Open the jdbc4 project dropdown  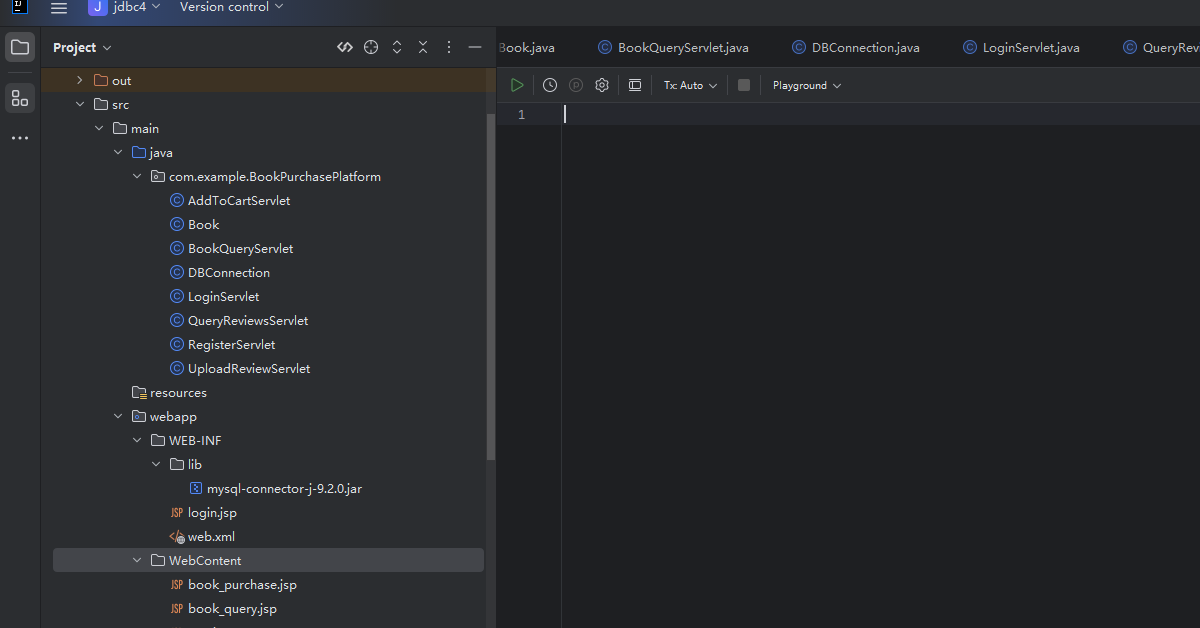click(124, 8)
